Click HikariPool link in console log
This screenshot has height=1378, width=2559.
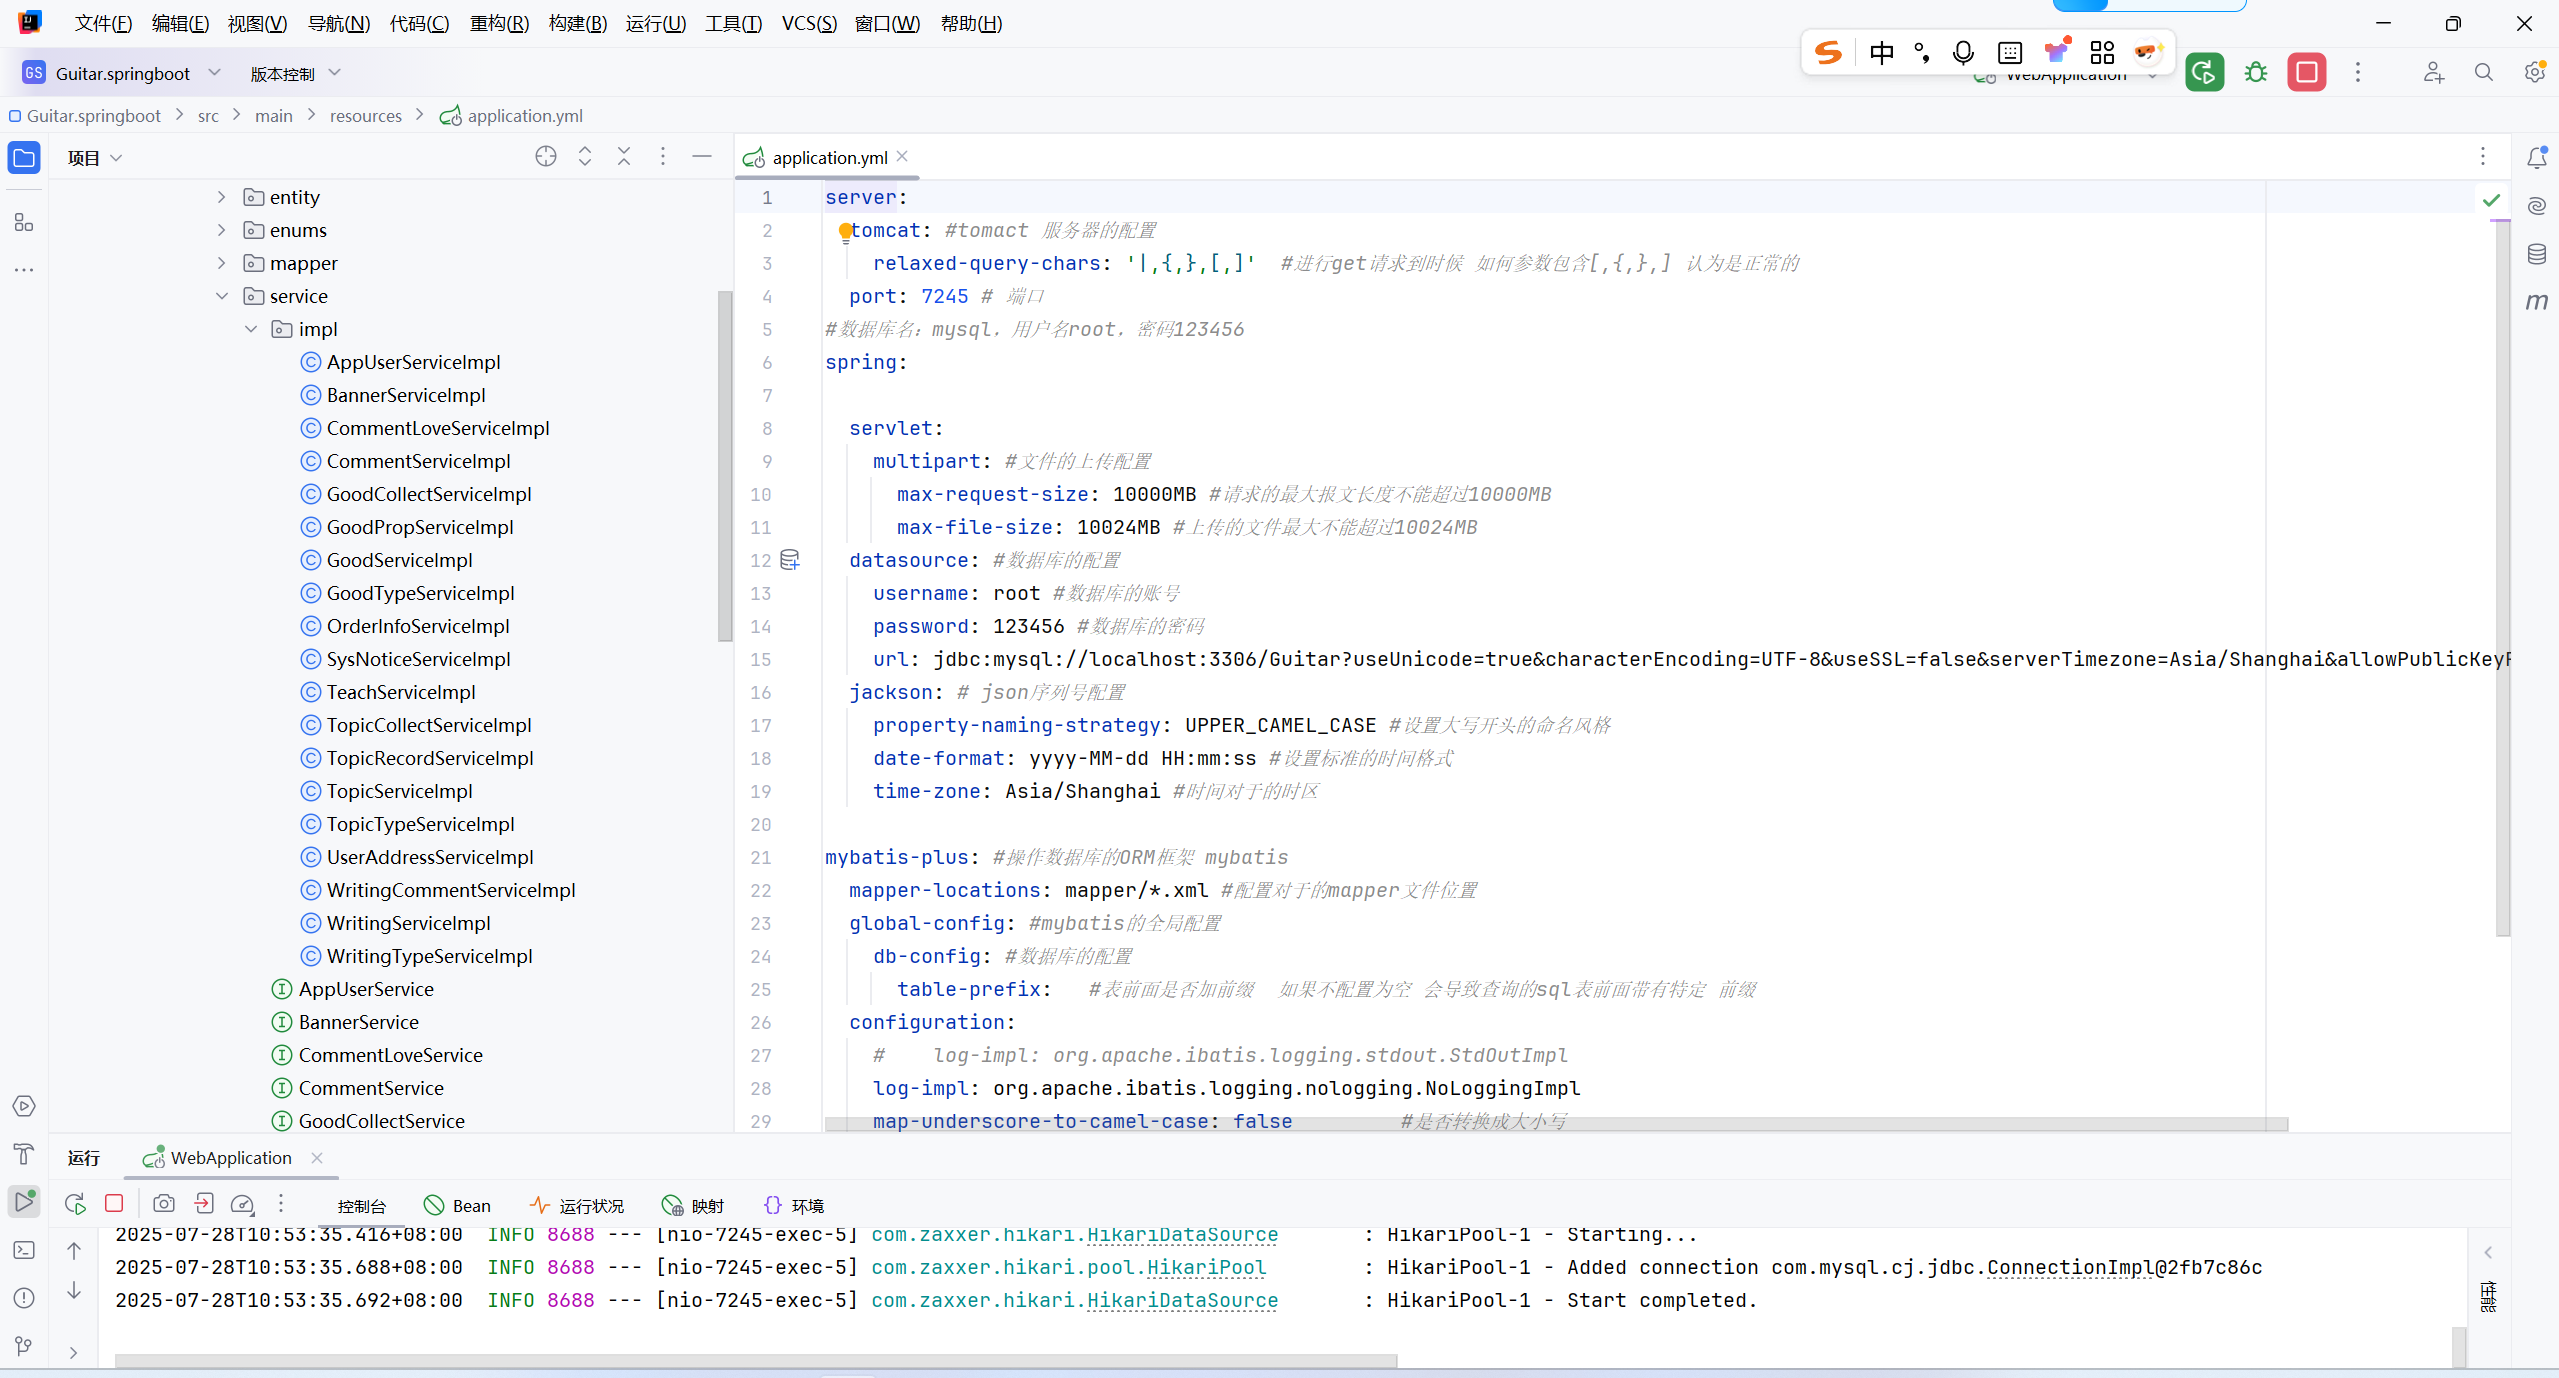(1206, 1267)
